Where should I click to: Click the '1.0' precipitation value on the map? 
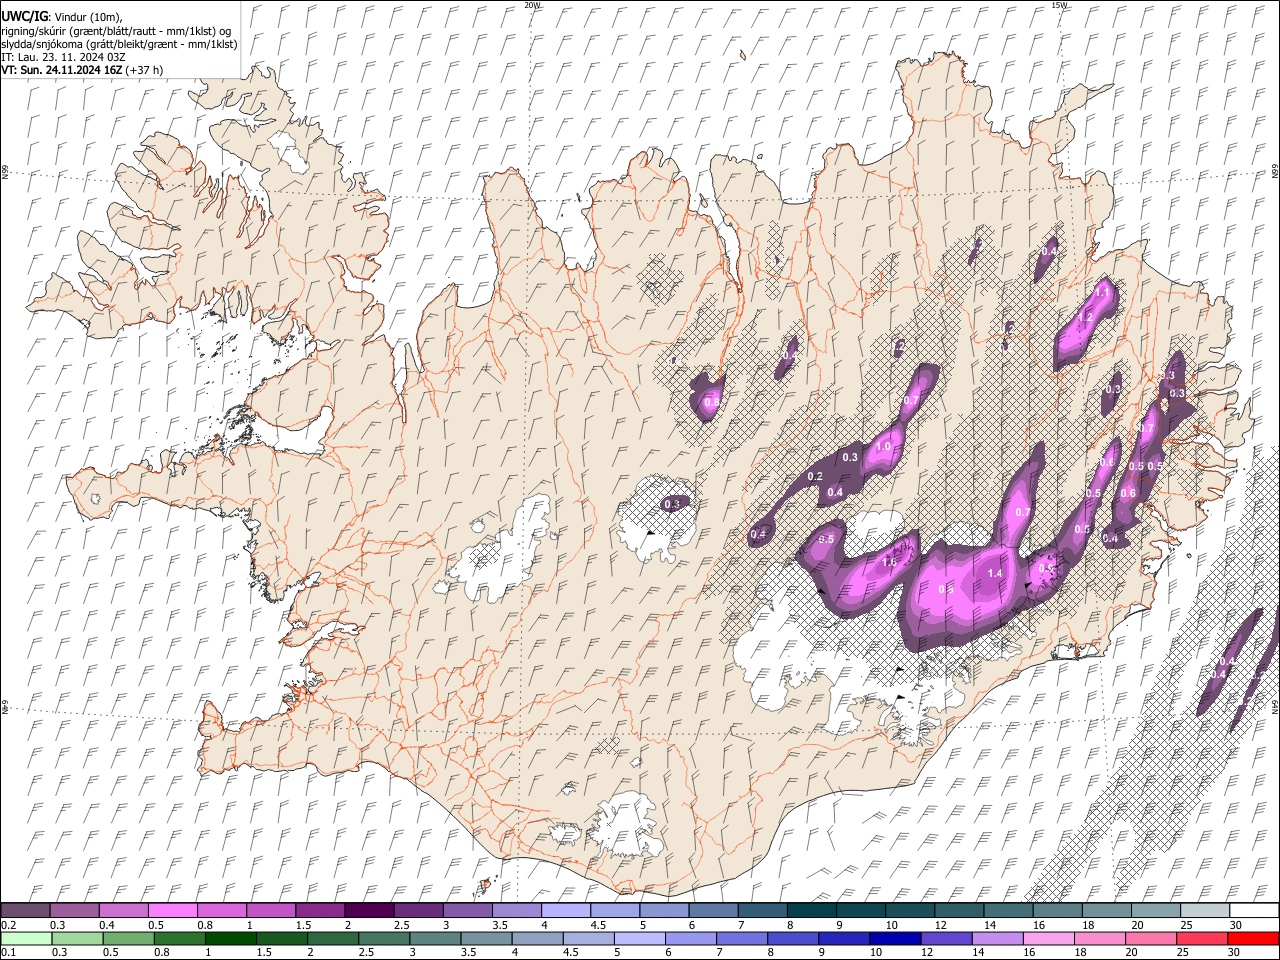[884, 447]
